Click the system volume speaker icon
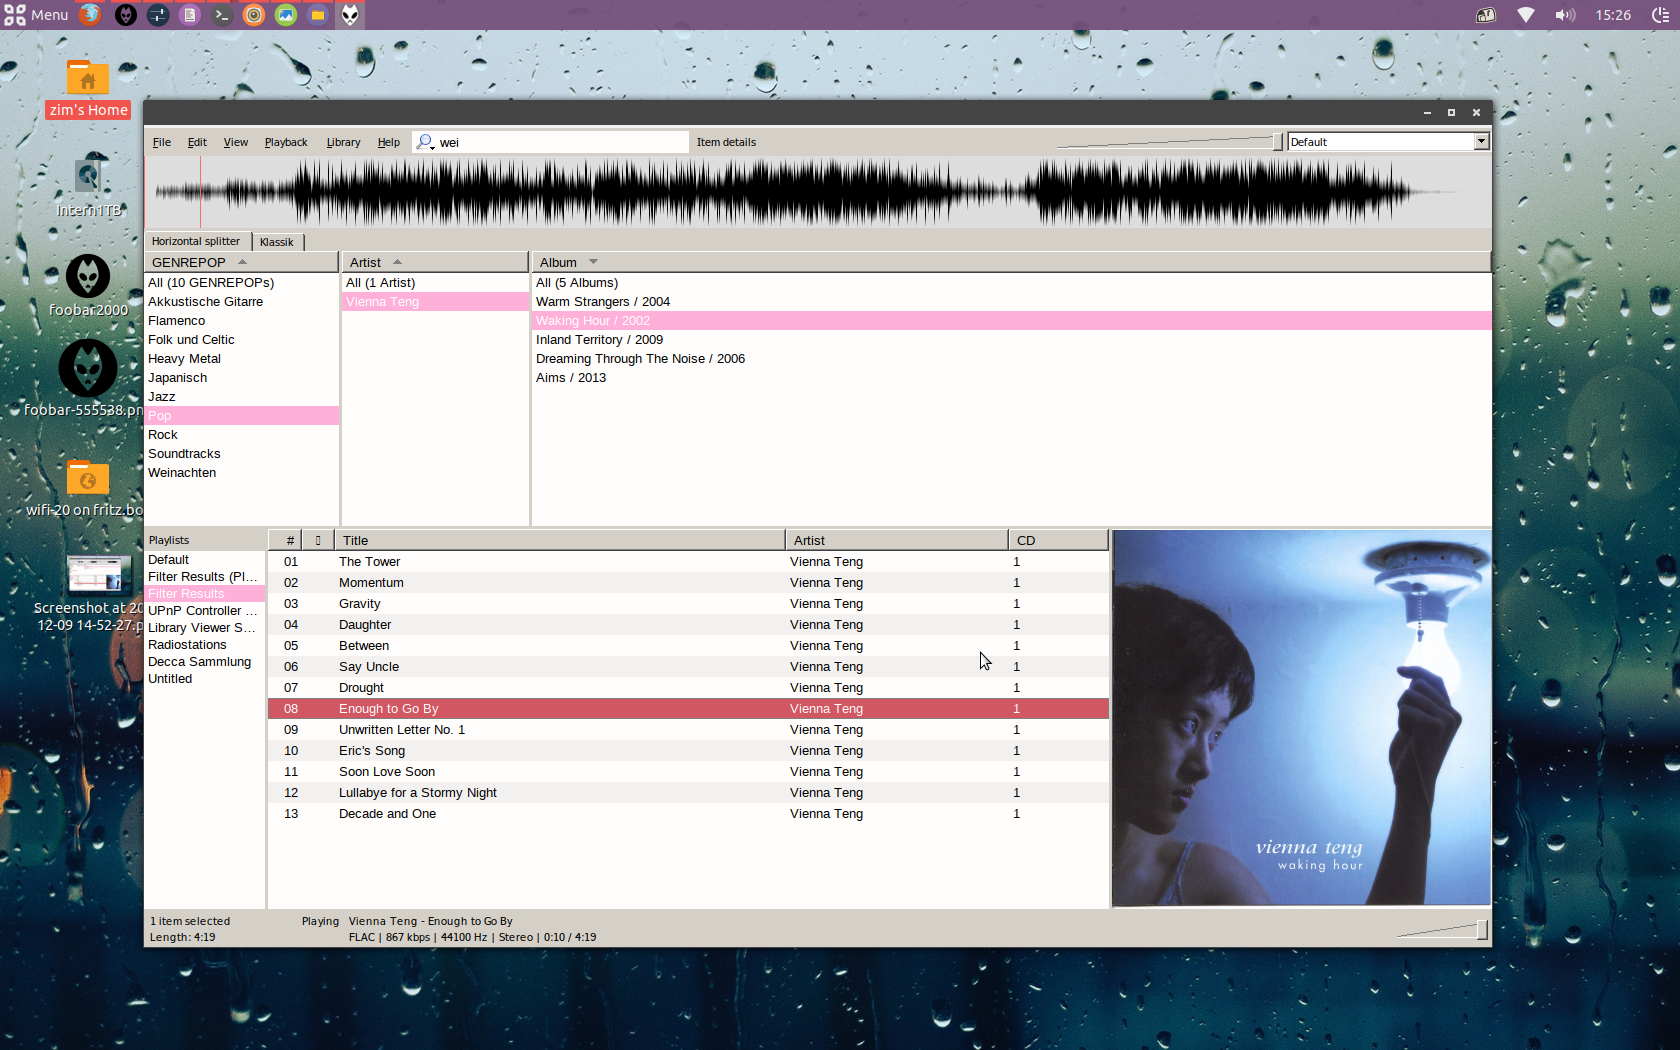This screenshot has height=1050, width=1680. (x=1565, y=15)
